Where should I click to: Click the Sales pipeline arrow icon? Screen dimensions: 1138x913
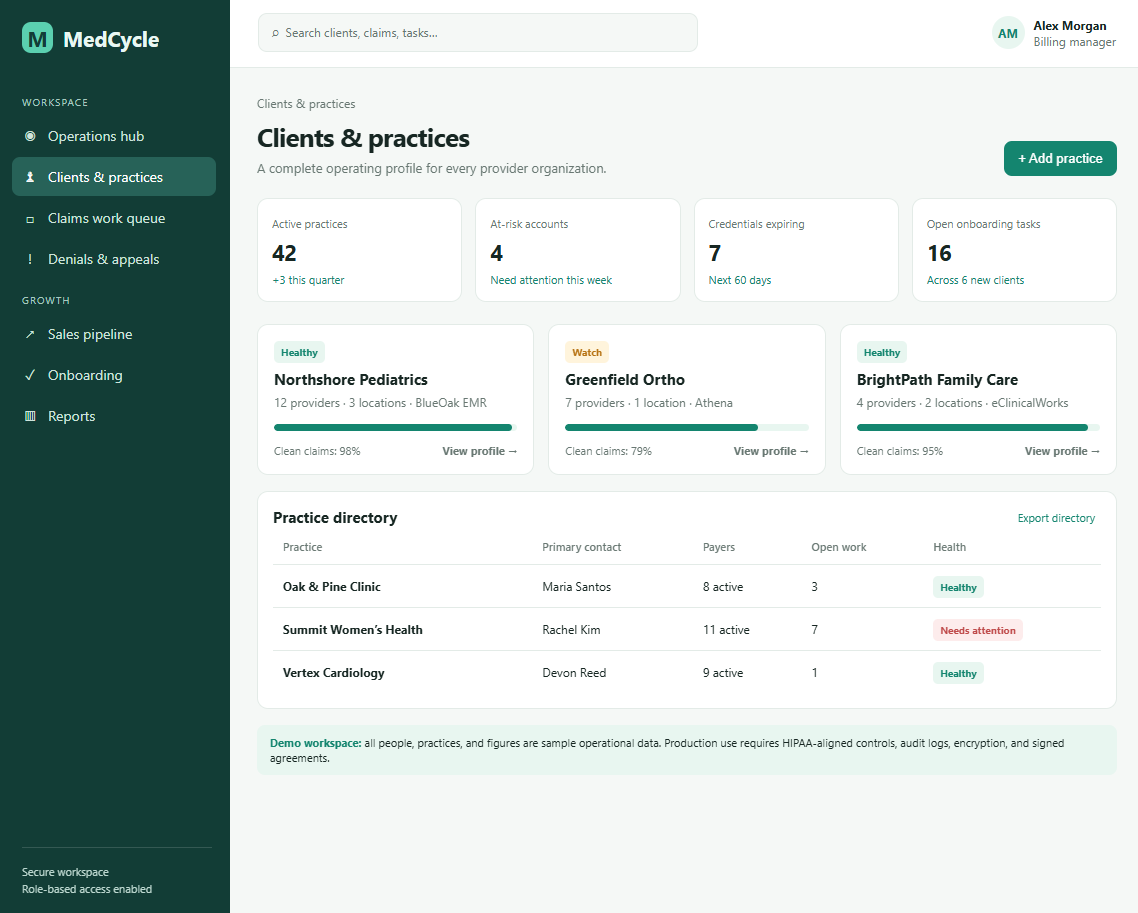tap(30, 335)
